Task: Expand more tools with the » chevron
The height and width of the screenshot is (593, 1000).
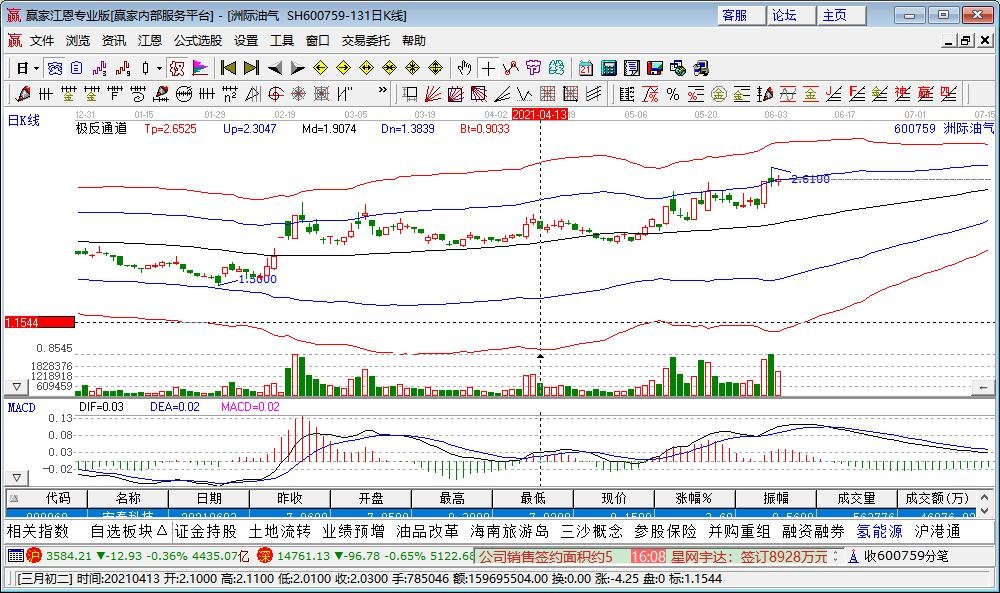Action: [x=382, y=90]
